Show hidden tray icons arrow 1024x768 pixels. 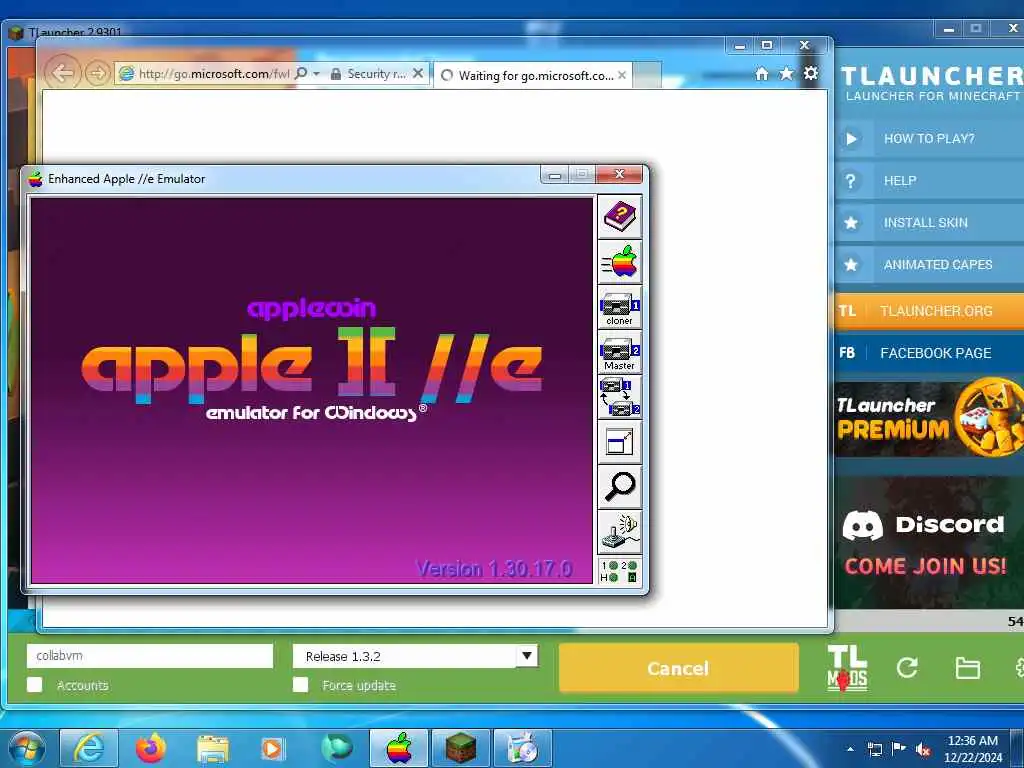pyautogui.click(x=850, y=749)
